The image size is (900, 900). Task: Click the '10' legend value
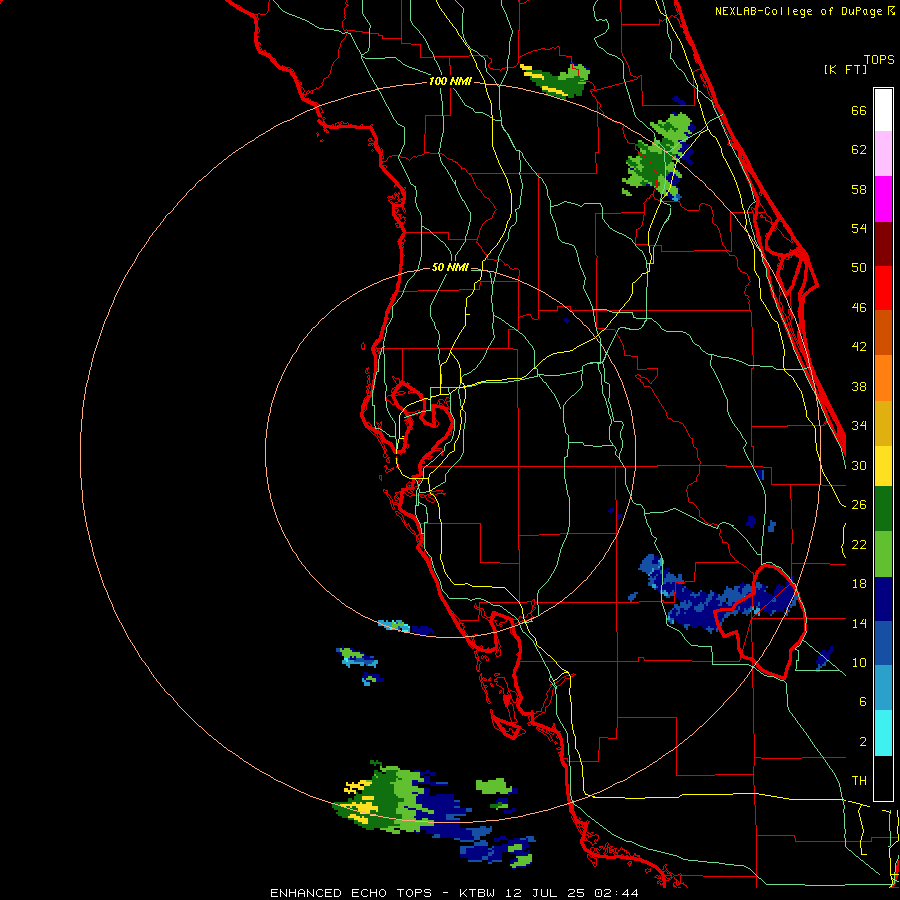859,662
